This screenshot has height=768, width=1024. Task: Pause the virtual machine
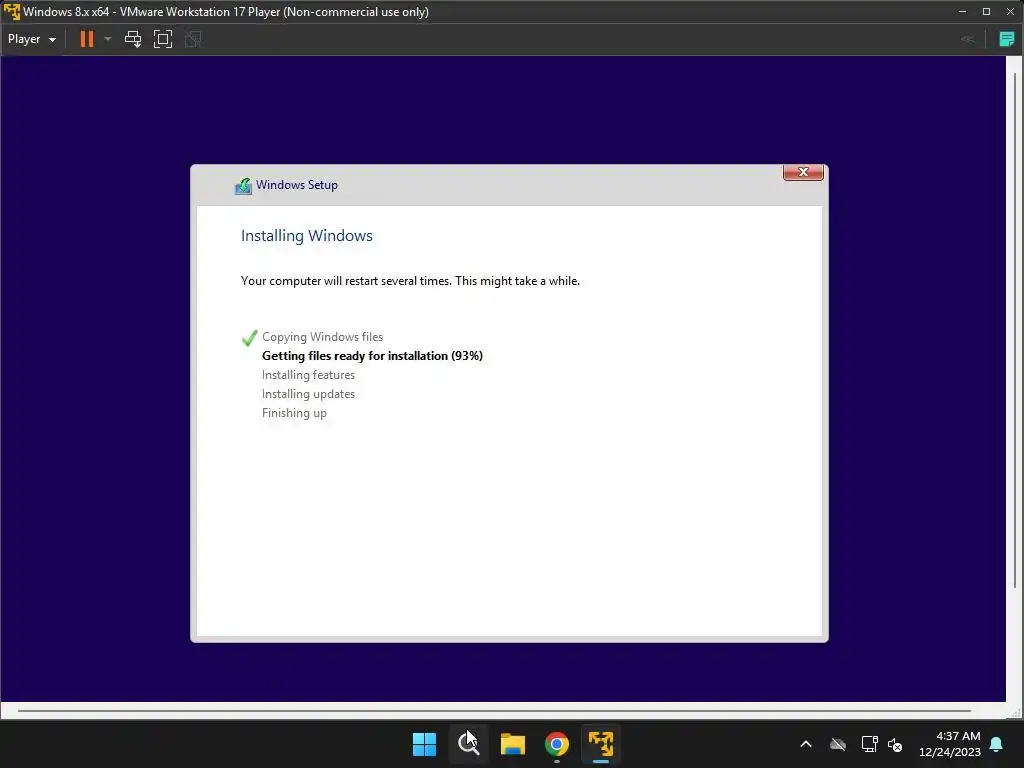pos(86,39)
